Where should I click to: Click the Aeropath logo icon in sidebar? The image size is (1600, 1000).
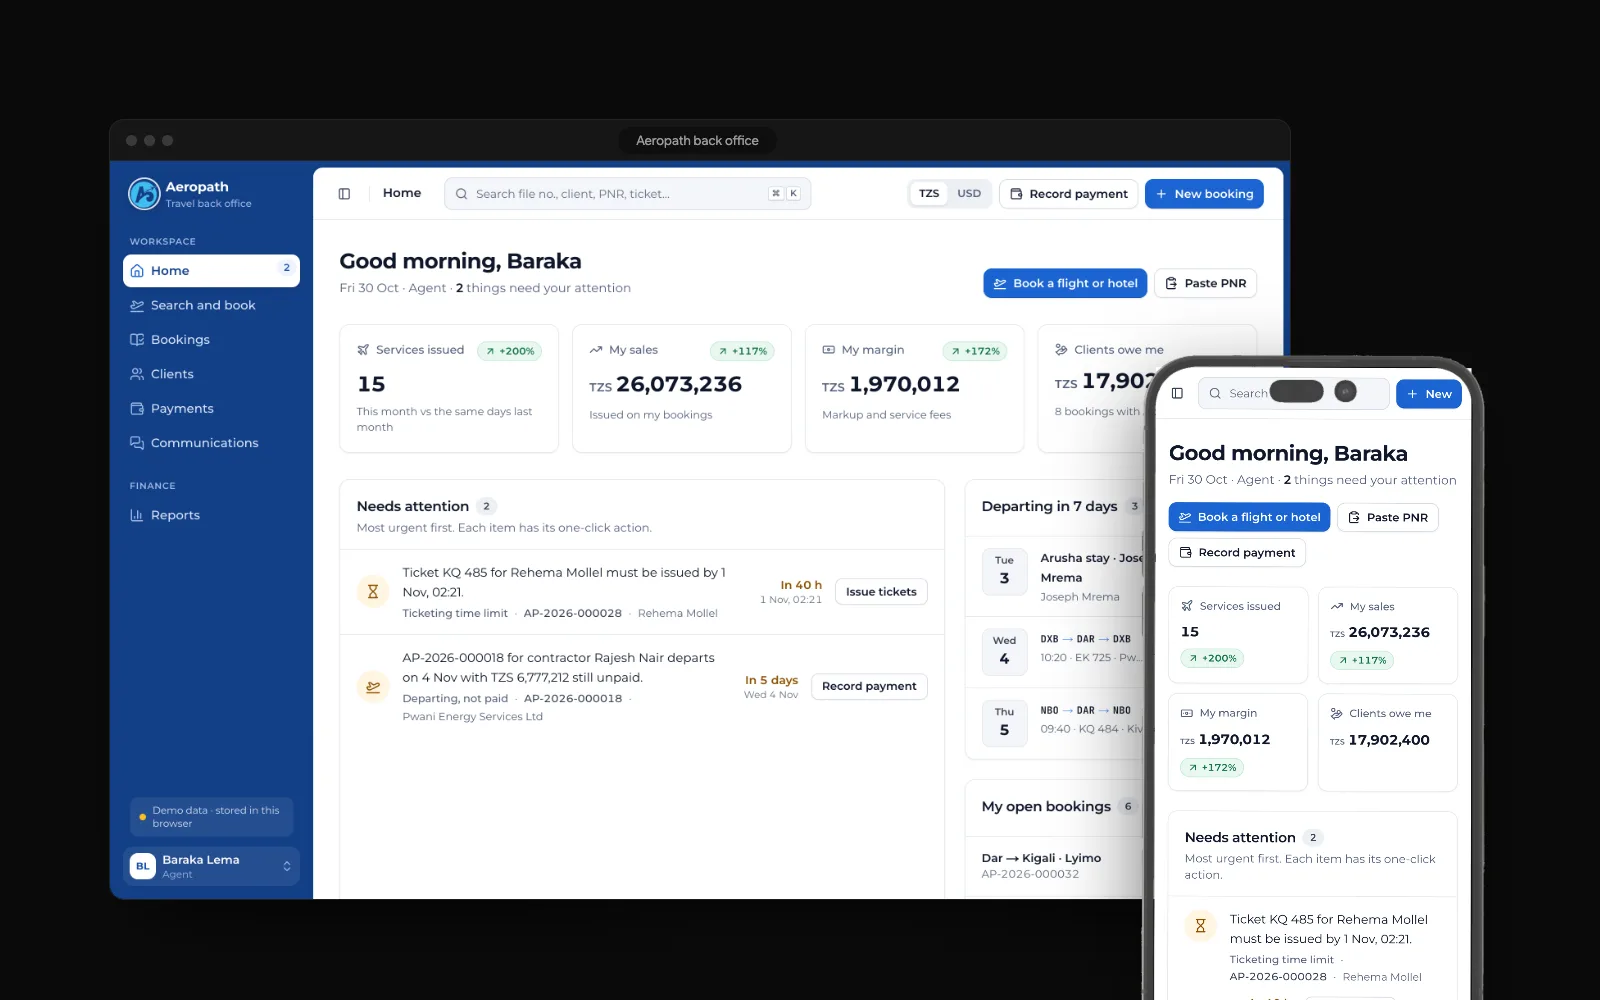point(144,194)
